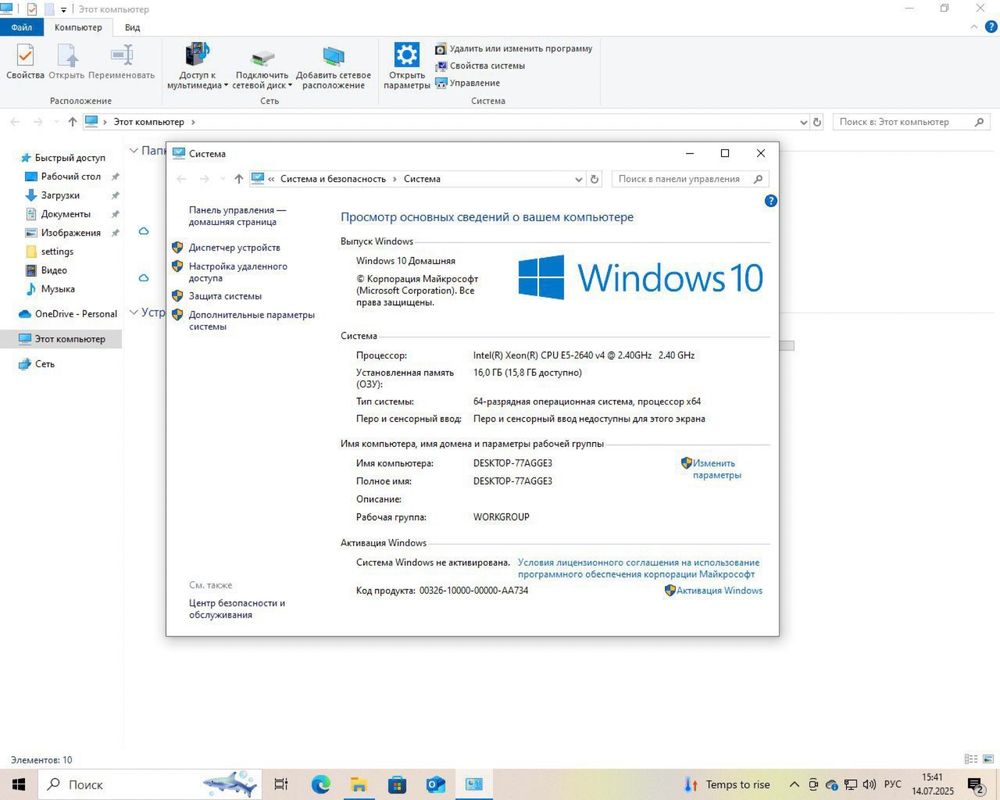Collapse the Explorer ribbon with the chevron

click(x=974, y=27)
